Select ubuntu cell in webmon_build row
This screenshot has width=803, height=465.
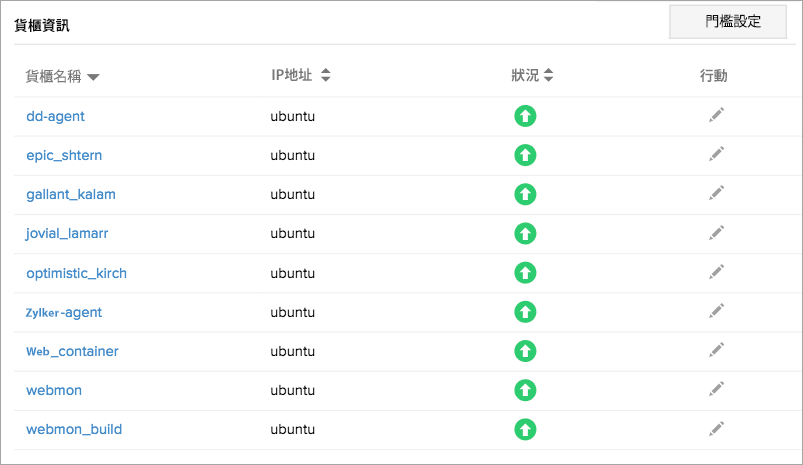(x=292, y=429)
